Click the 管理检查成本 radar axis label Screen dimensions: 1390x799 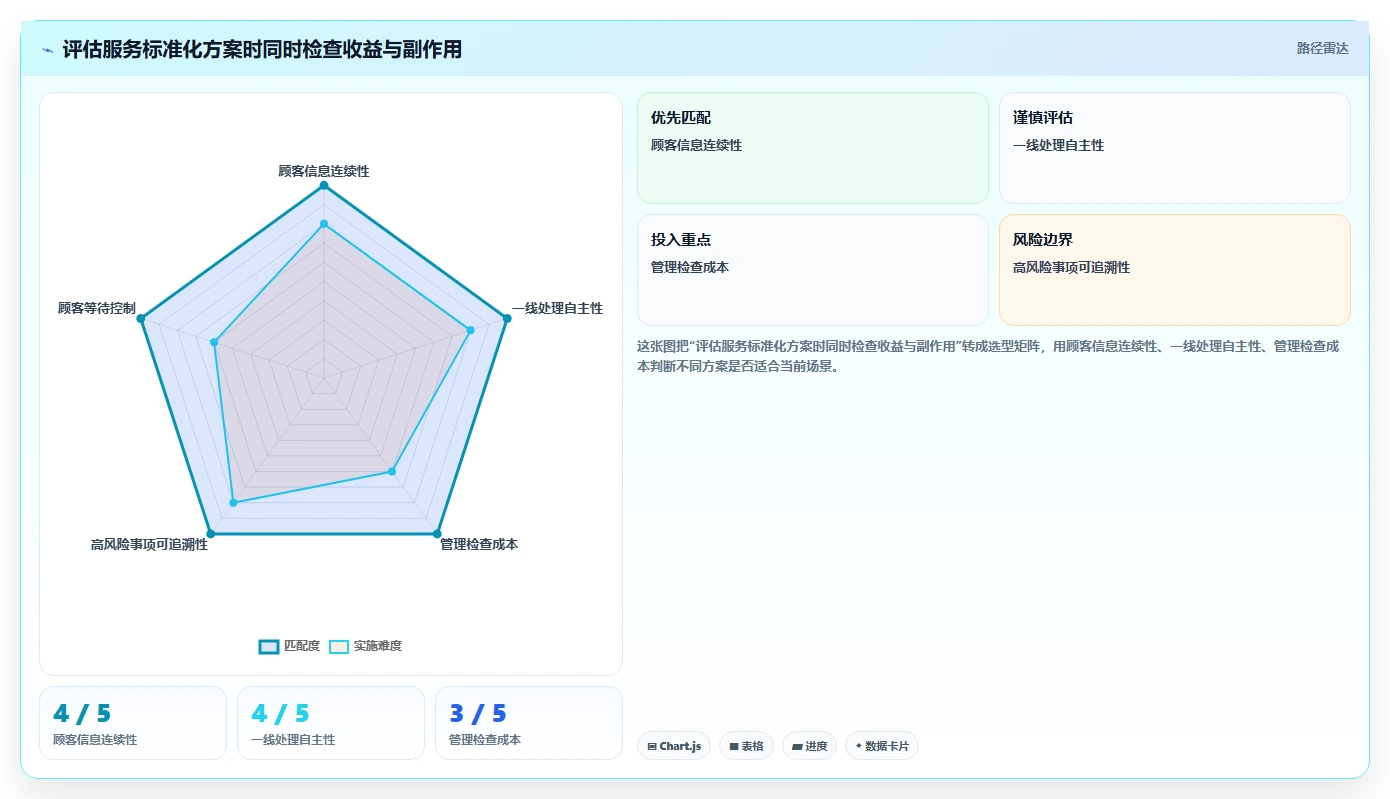(x=479, y=544)
